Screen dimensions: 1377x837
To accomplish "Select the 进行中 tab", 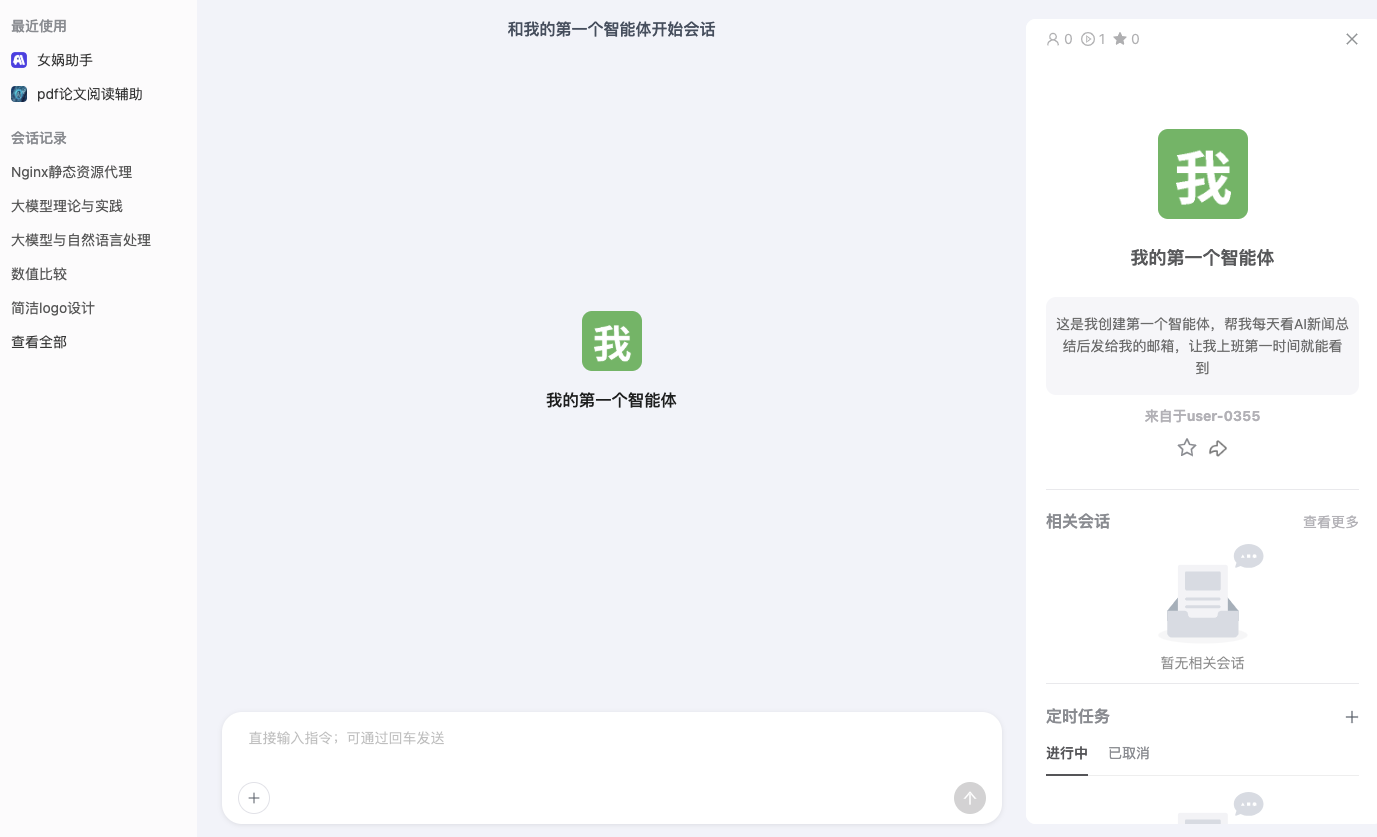I will click(x=1066, y=753).
